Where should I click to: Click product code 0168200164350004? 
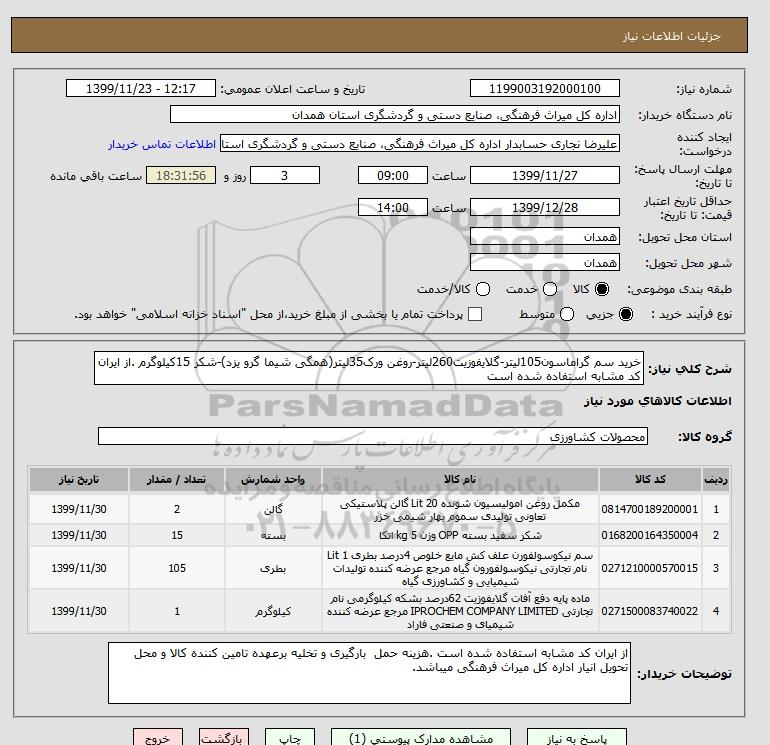point(650,535)
